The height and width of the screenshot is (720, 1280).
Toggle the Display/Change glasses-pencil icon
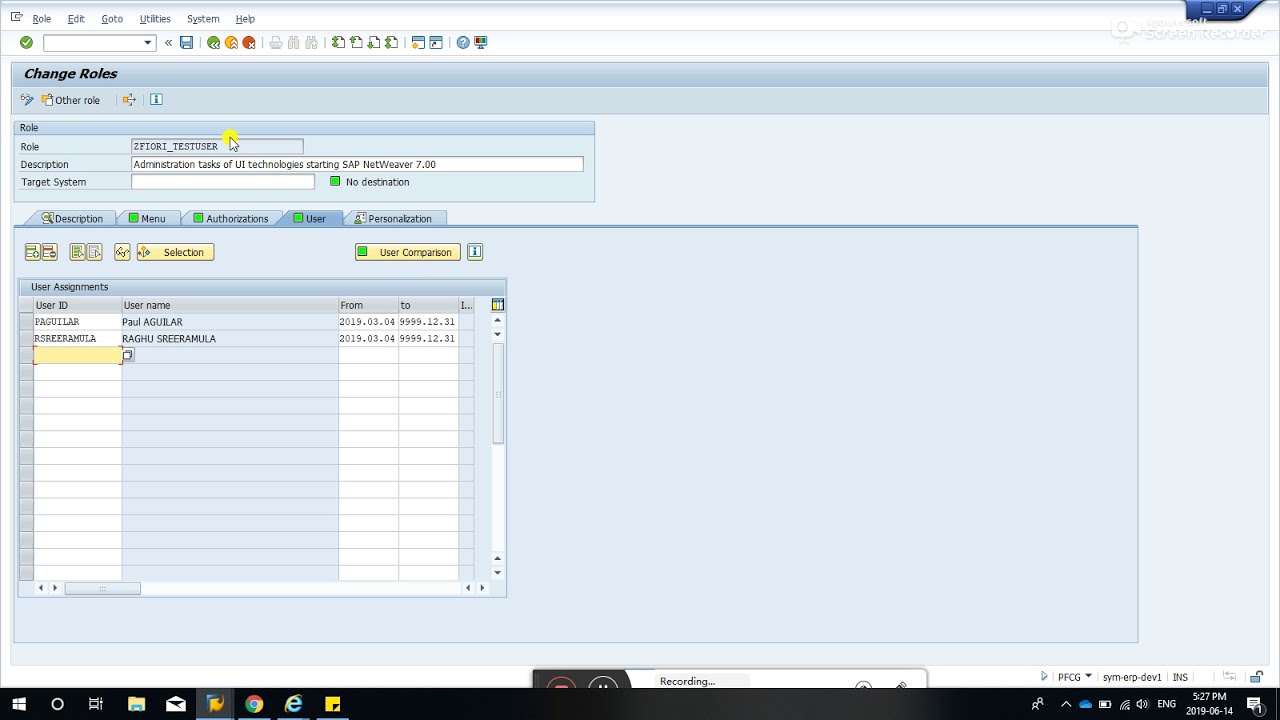click(x=27, y=100)
